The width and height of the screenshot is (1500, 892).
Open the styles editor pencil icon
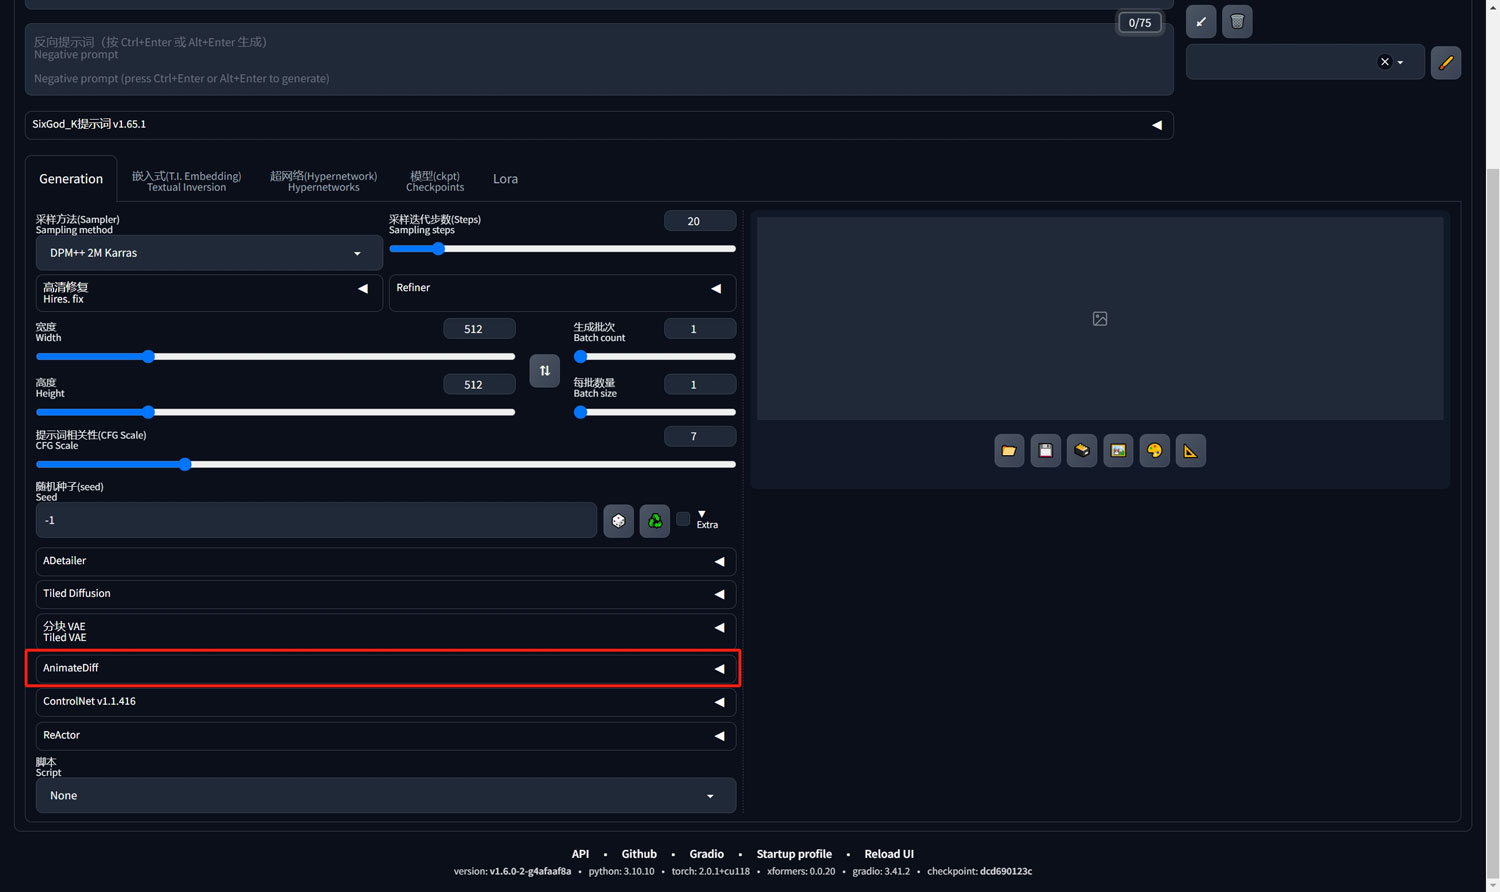(1445, 62)
